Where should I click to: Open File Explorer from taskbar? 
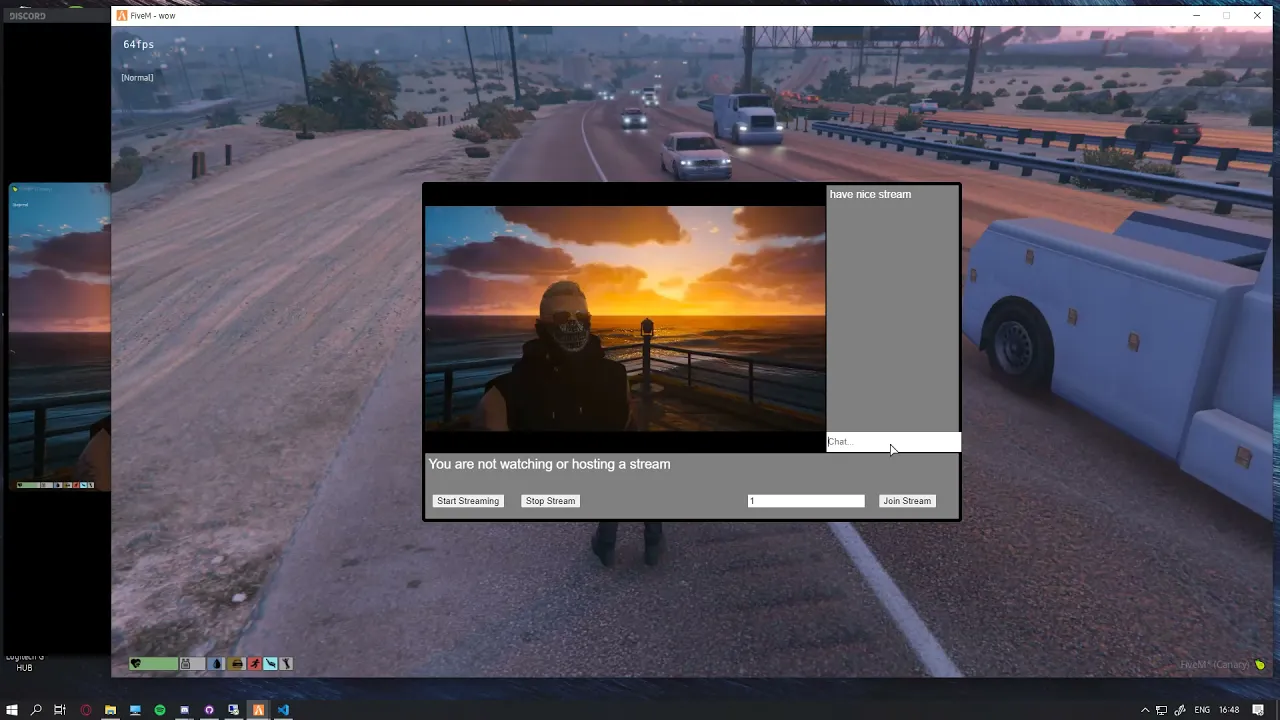[110, 710]
